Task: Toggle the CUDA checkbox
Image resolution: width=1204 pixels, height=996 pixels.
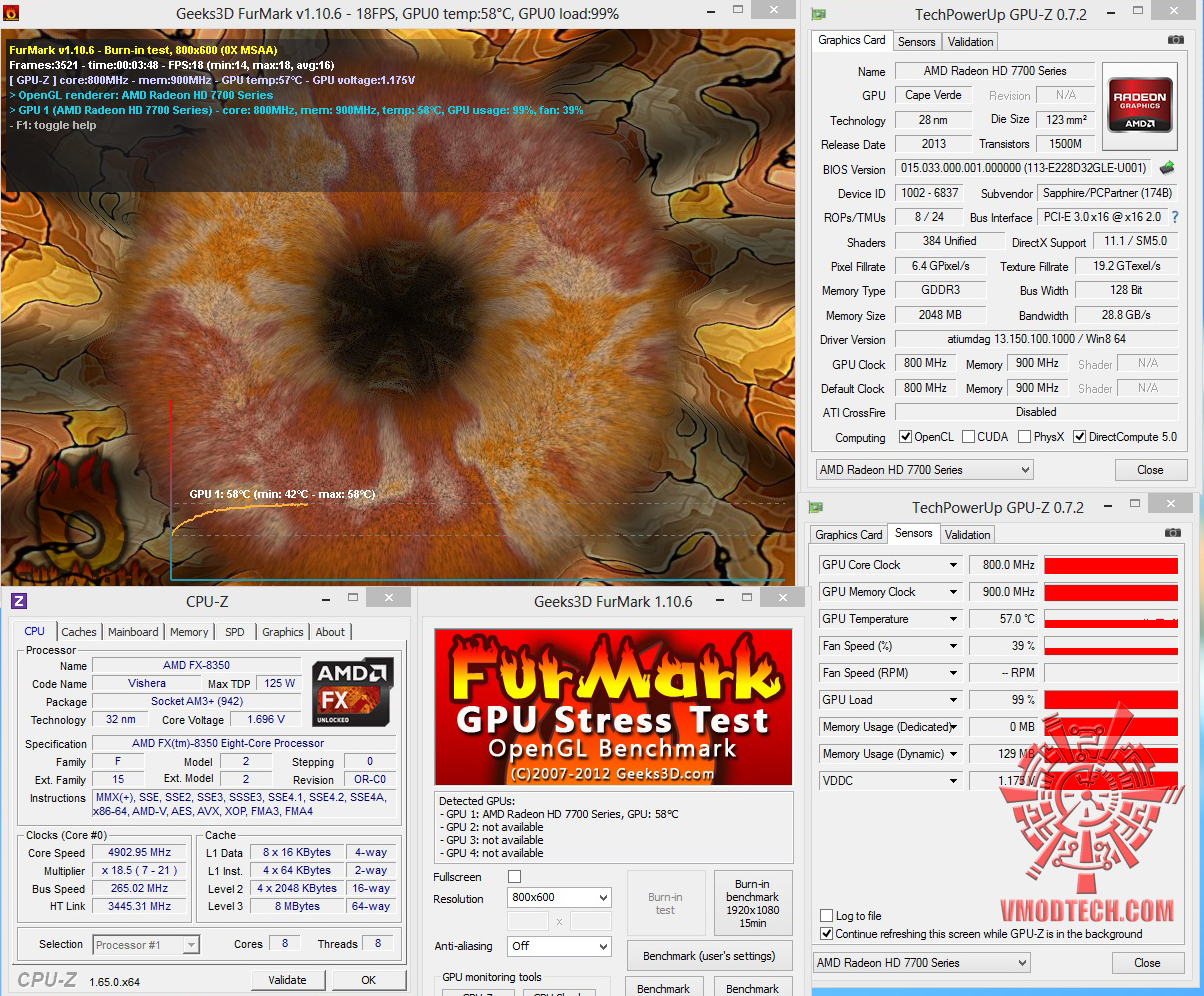Action: coord(968,437)
